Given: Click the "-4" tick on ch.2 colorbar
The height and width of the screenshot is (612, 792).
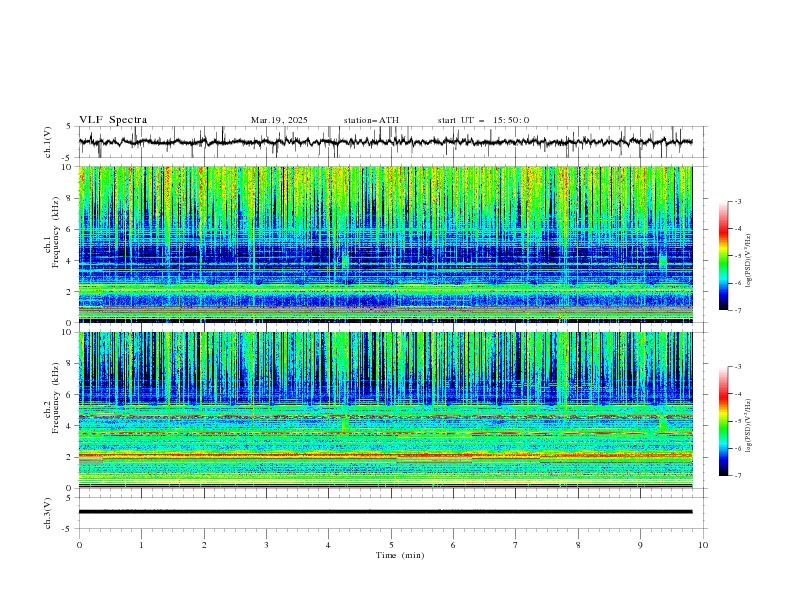Looking at the screenshot, I should pyautogui.click(x=738, y=394).
